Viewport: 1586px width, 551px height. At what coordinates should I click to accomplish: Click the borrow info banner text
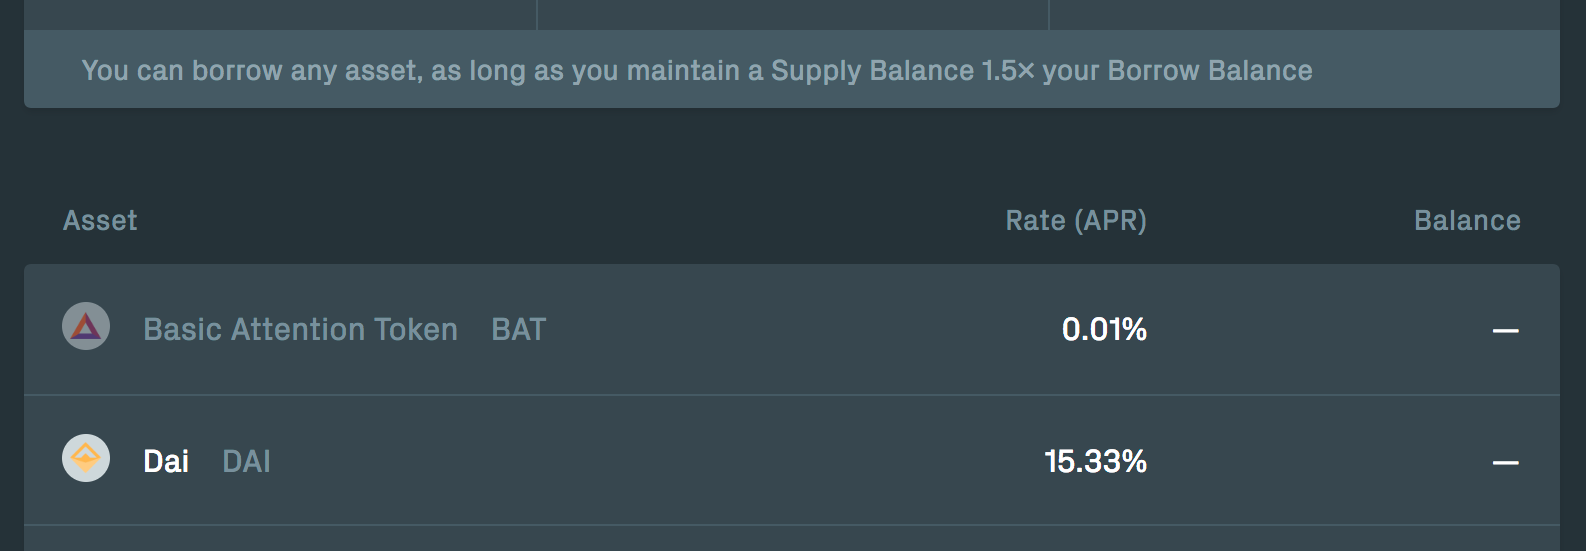tap(697, 70)
